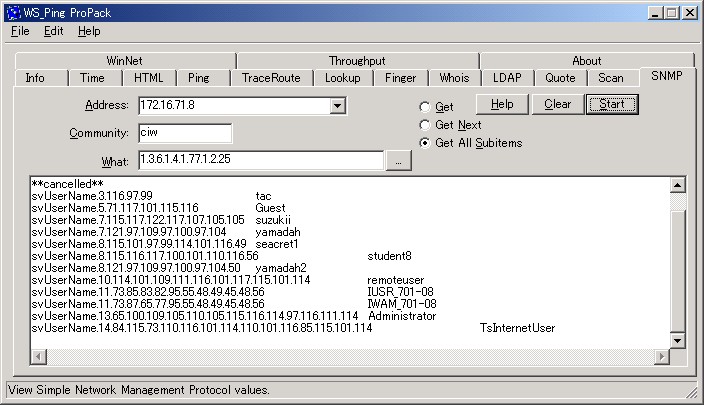Expand the Address dropdown arrow
Viewport: 704px width, 405px height.
point(338,106)
